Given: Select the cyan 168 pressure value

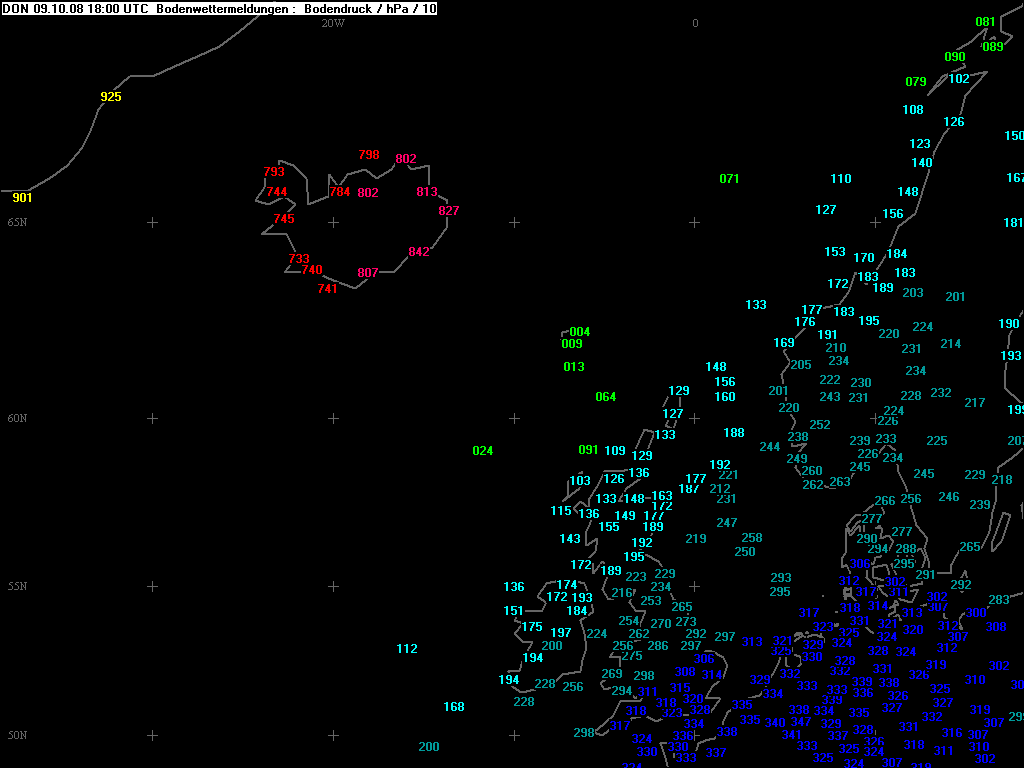Looking at the screenshot, I should 454,707.
